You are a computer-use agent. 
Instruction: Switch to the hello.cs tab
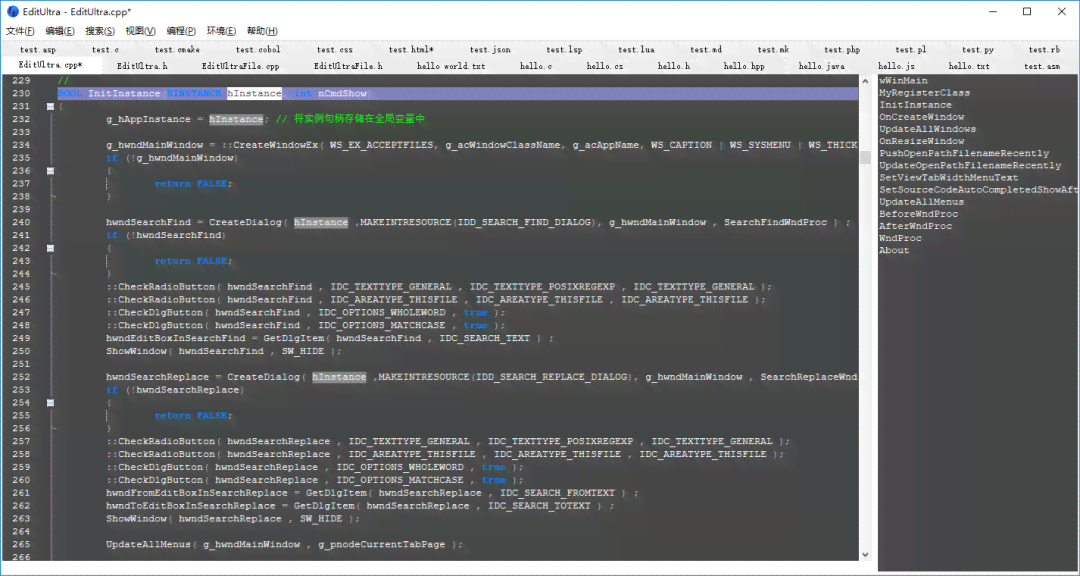point(605,66)
